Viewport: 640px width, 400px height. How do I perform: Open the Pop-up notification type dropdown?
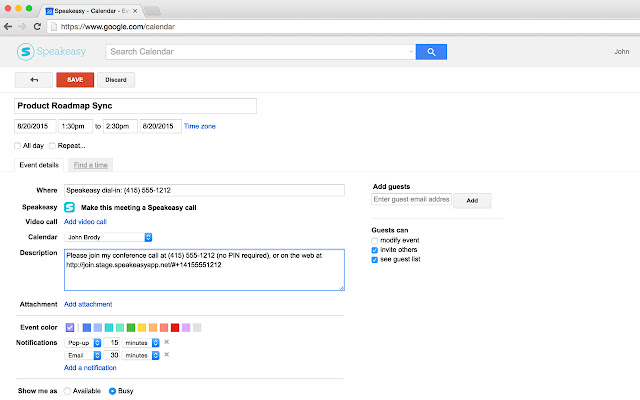point(83,343)
